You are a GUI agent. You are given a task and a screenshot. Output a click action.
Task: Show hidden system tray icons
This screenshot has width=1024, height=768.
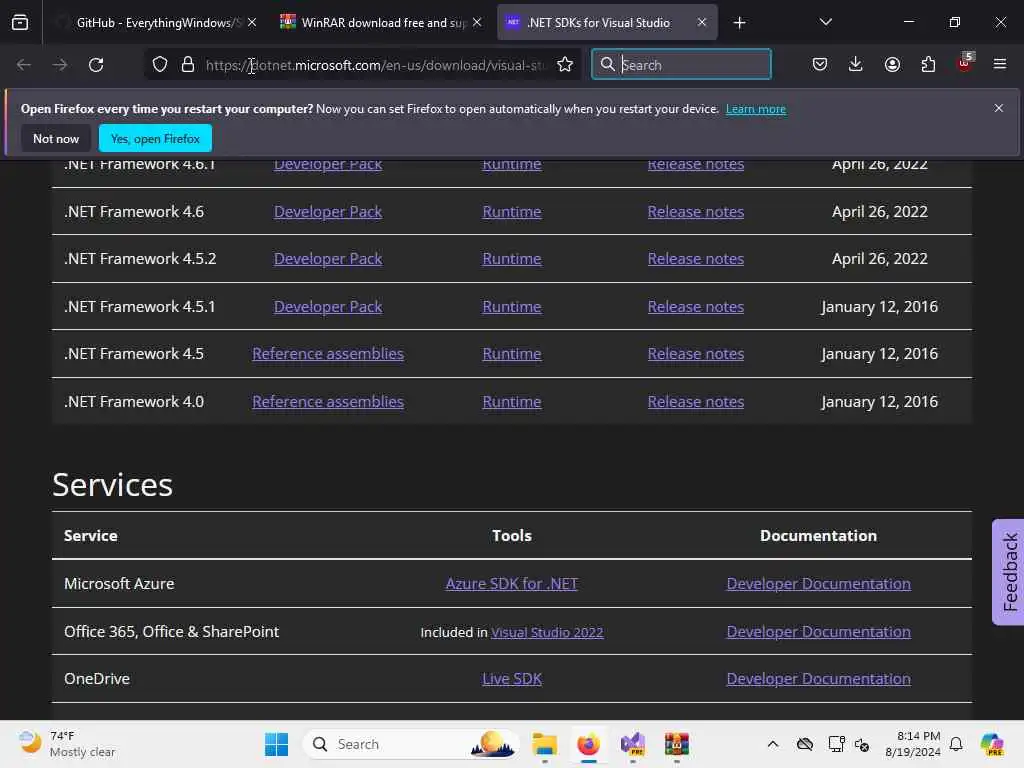point(773,744)
